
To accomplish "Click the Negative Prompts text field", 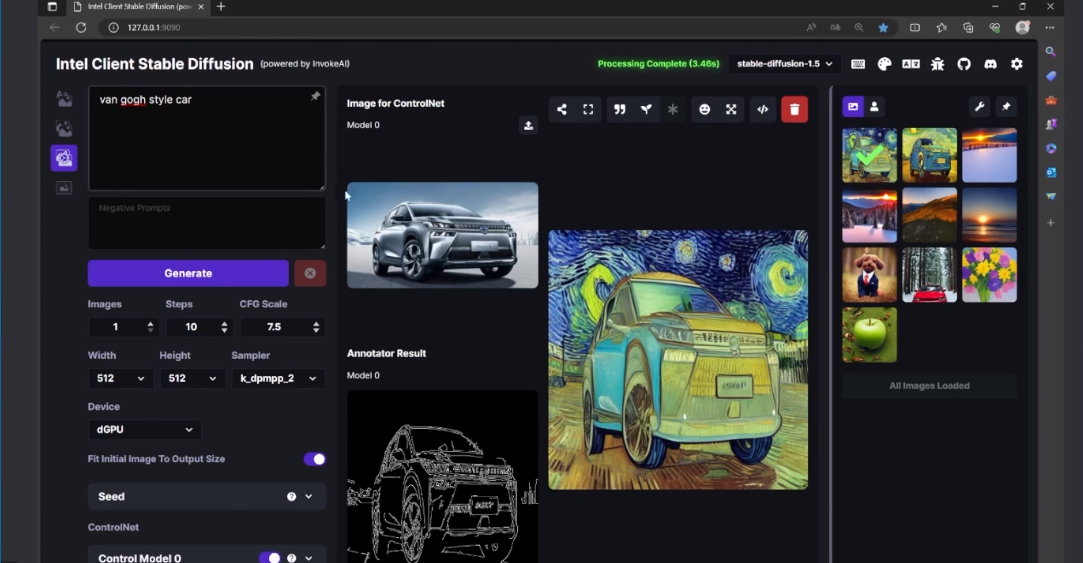I will click(206, 223).
